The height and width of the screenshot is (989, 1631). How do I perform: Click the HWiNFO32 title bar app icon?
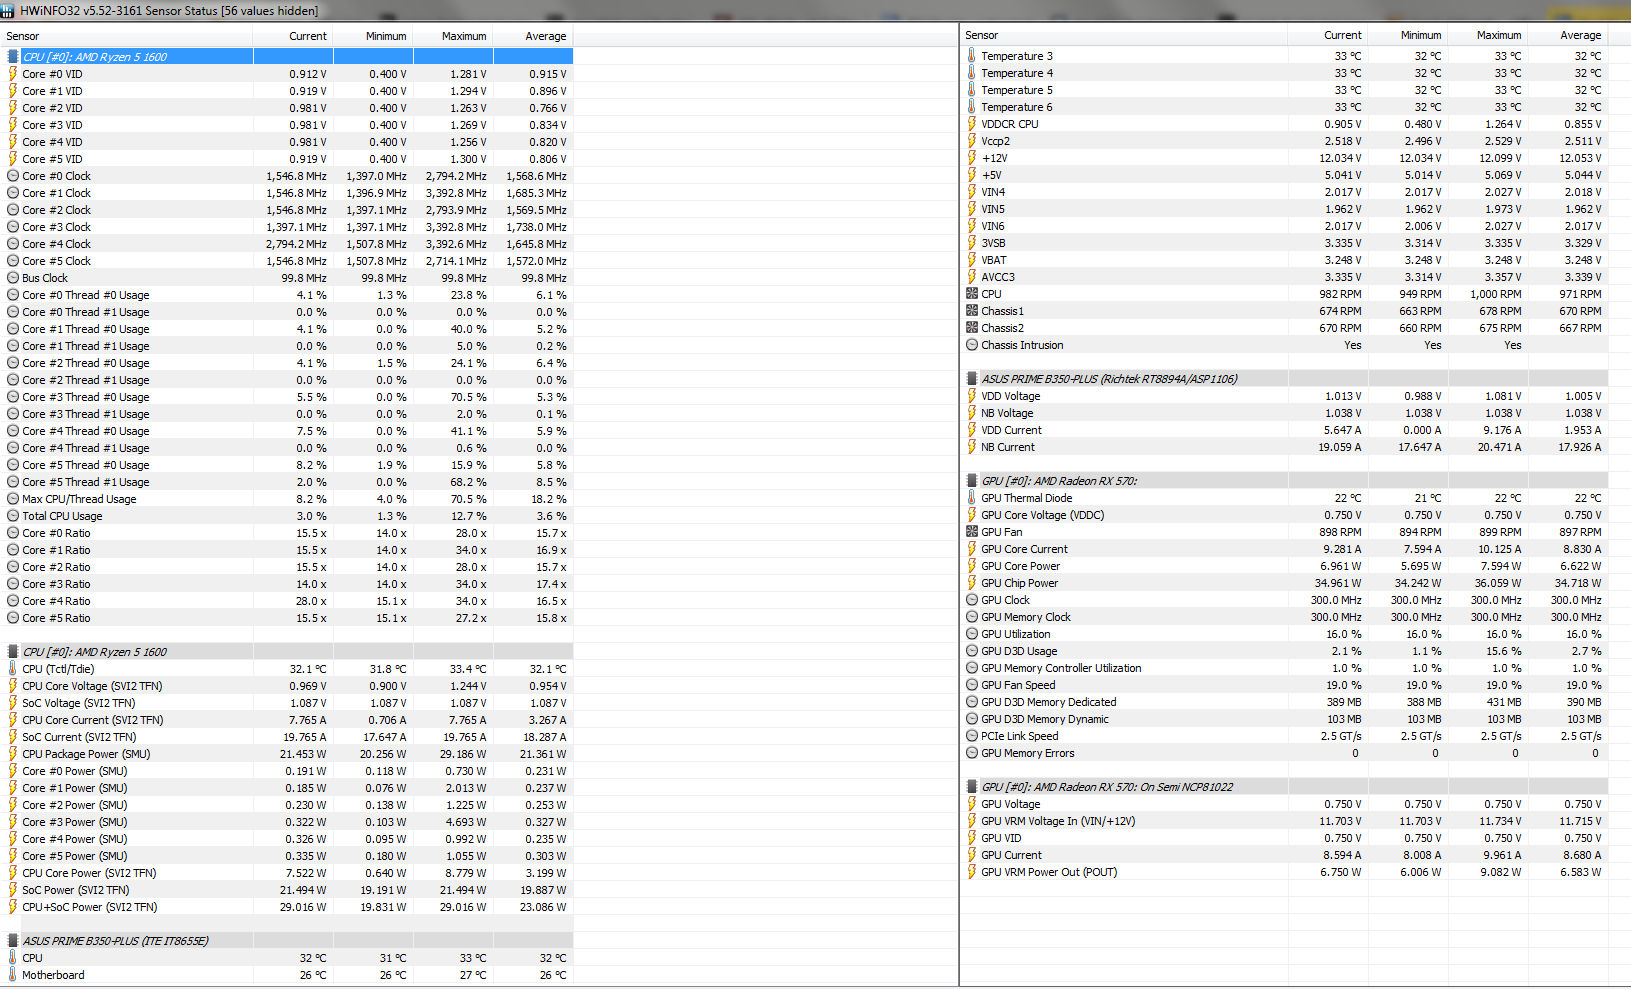point(9,10)
